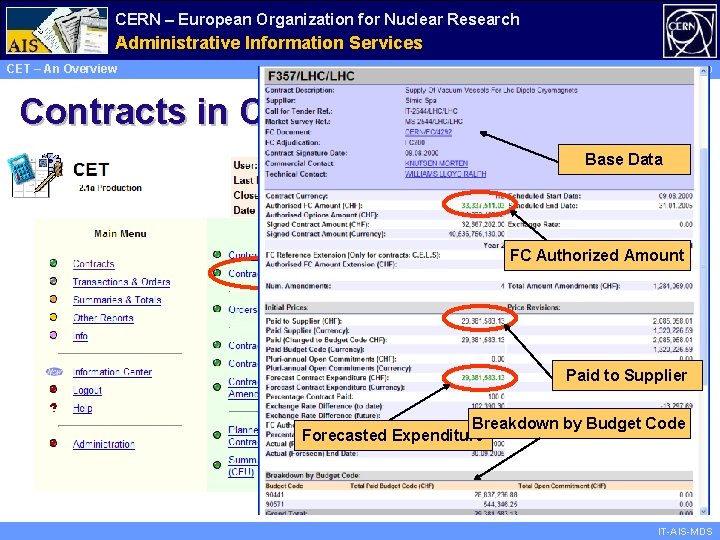Open the Help link
This screenshot has width=720, height=540.
click(82, 408)
